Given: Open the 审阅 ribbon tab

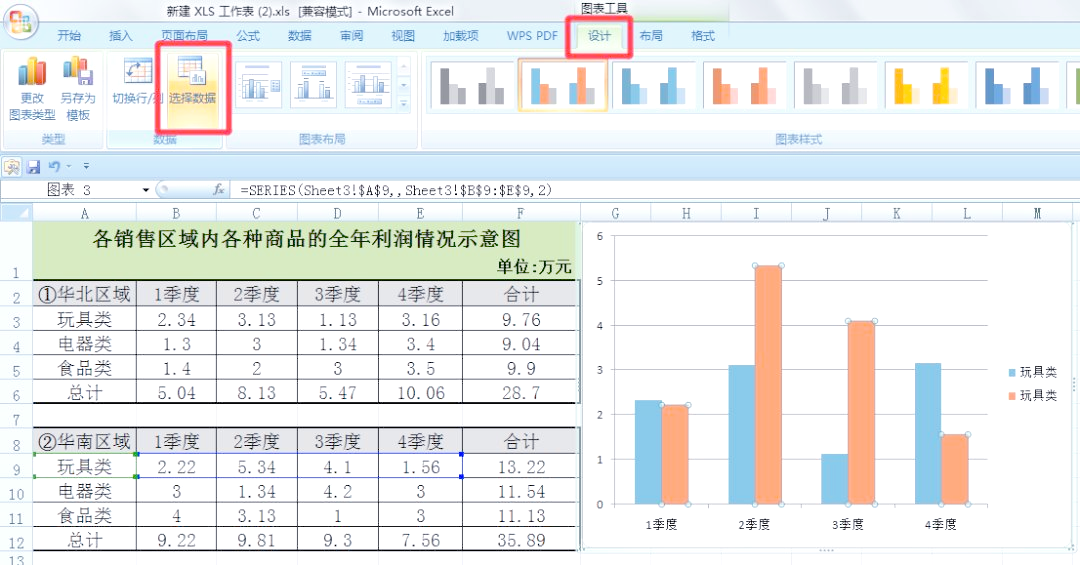Looking at the screenshot, I should tap(351, 35).
